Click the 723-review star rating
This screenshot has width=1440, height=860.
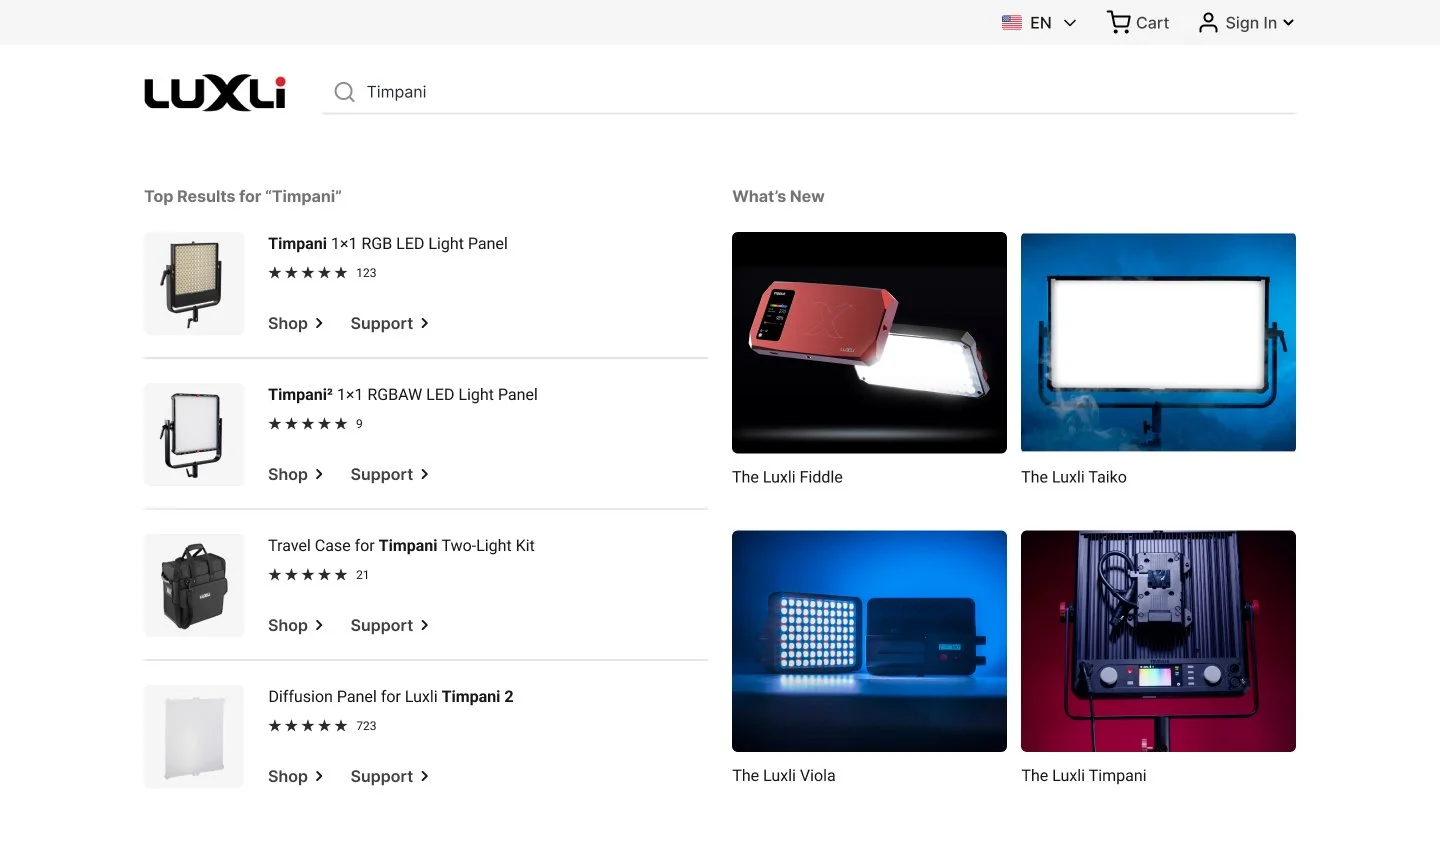[x=322, y=726]
